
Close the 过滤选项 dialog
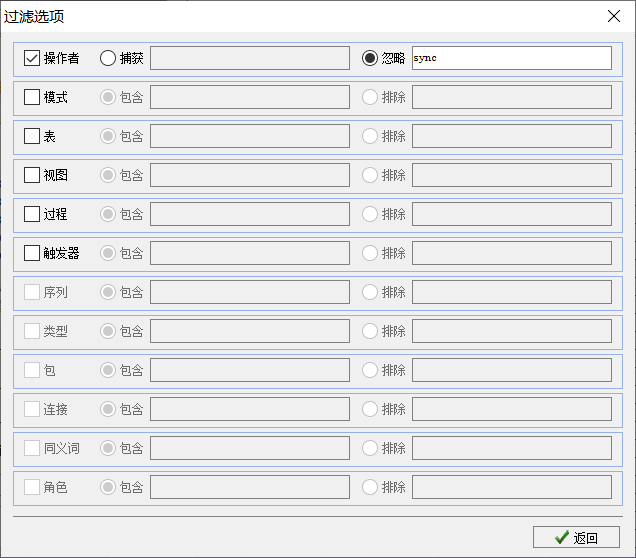coord(614,16)
